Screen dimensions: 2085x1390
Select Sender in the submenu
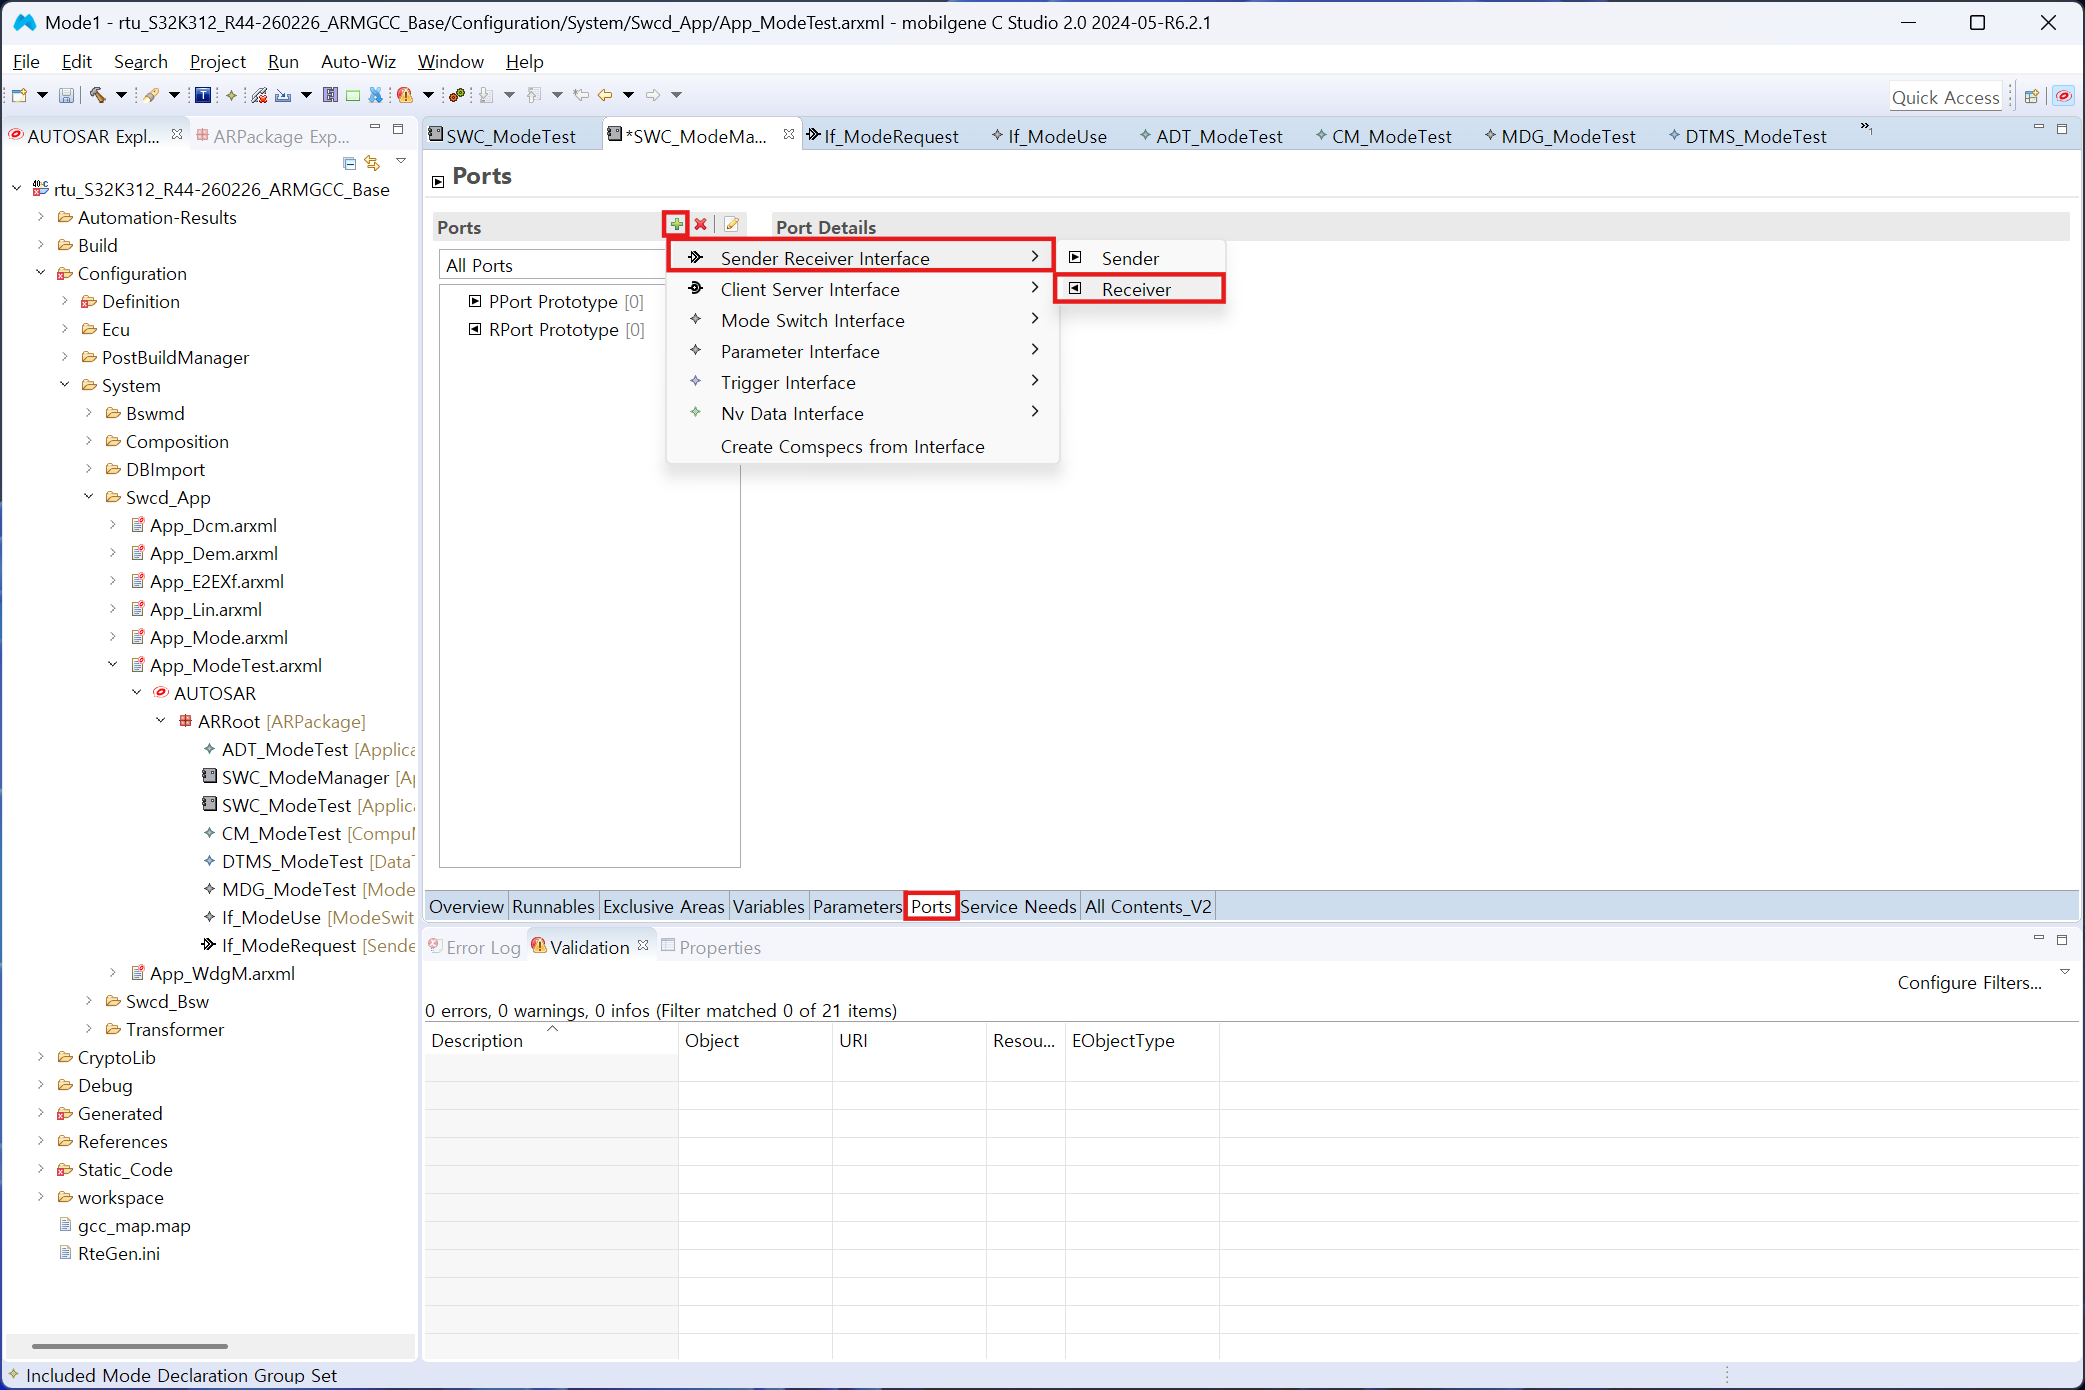(1139, 258)
